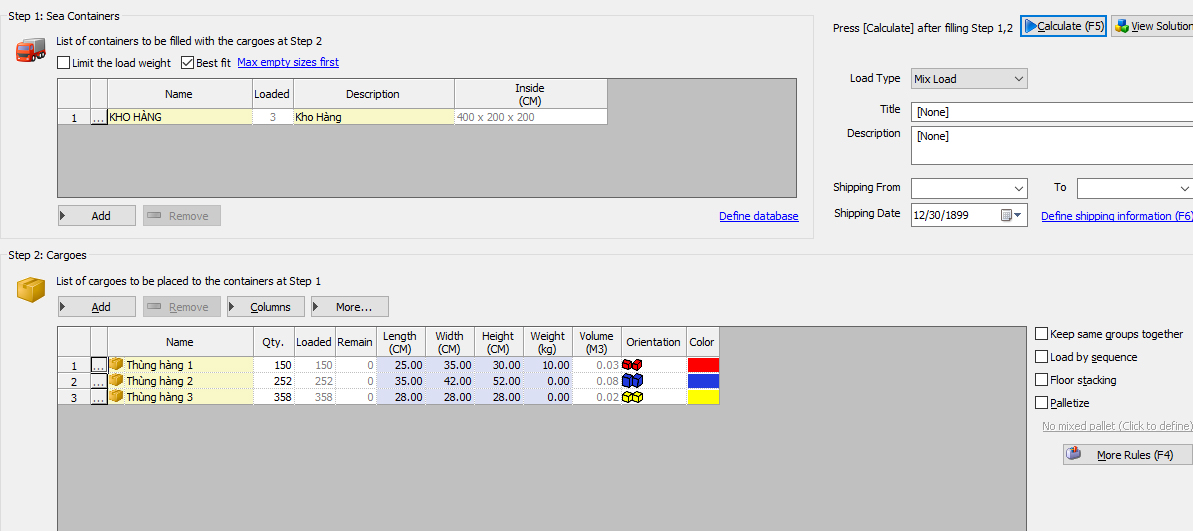Open the Define database link
1193x531 pixels.
pyautogui.click(x=758, y=216)
